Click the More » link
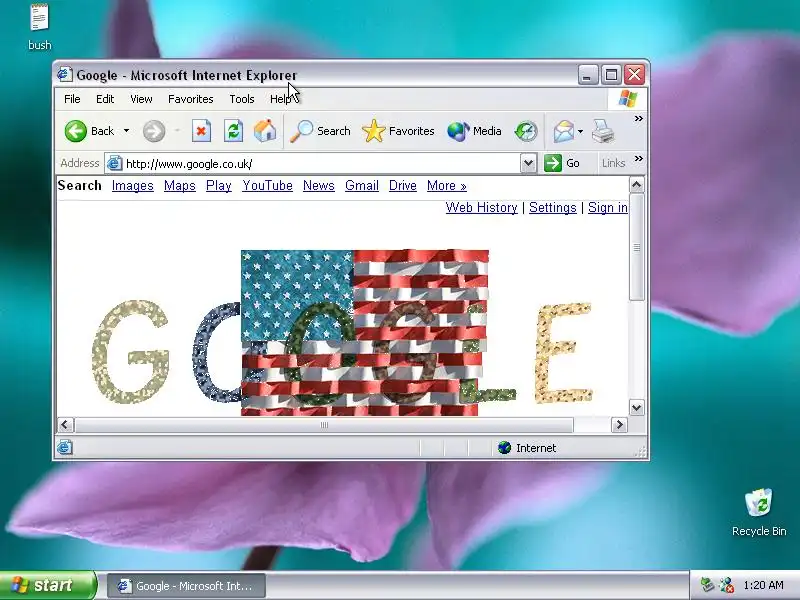Viewport: 800px width, 600px height. [447, 186]
